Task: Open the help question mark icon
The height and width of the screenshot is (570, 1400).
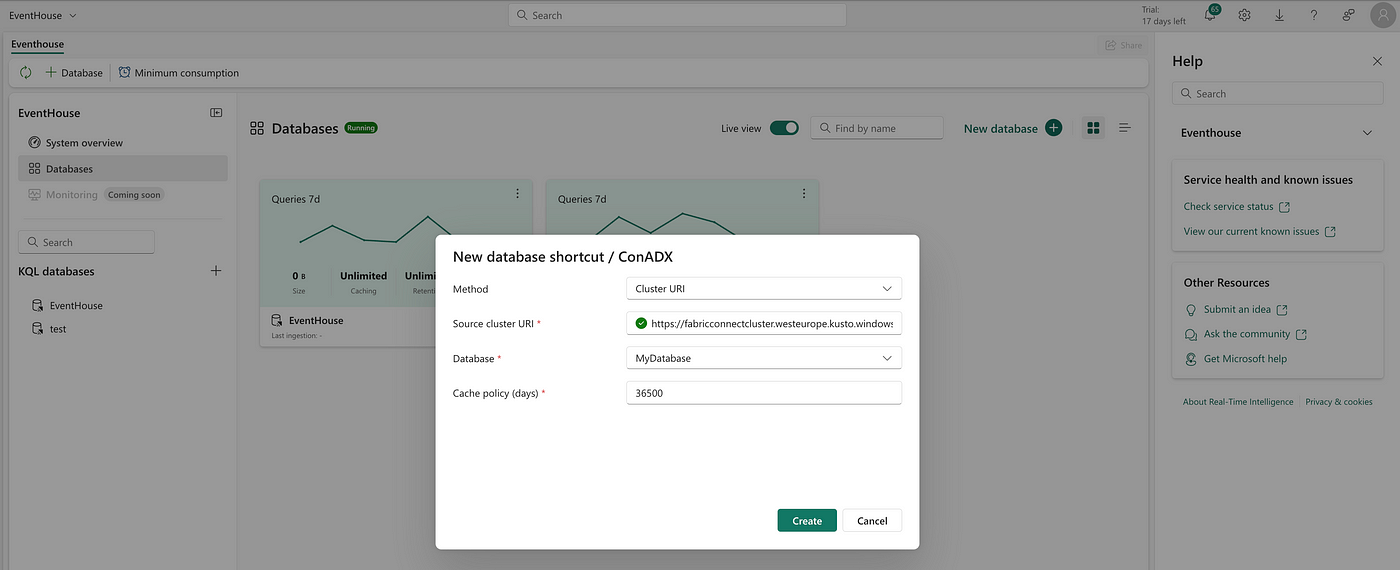Action: click(1314, 15)
